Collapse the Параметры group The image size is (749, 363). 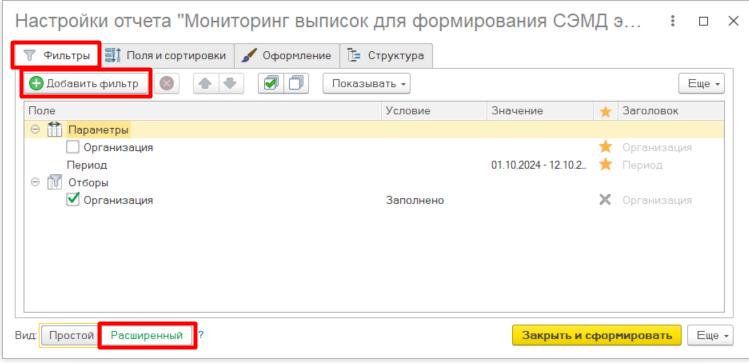pos(35,130)
